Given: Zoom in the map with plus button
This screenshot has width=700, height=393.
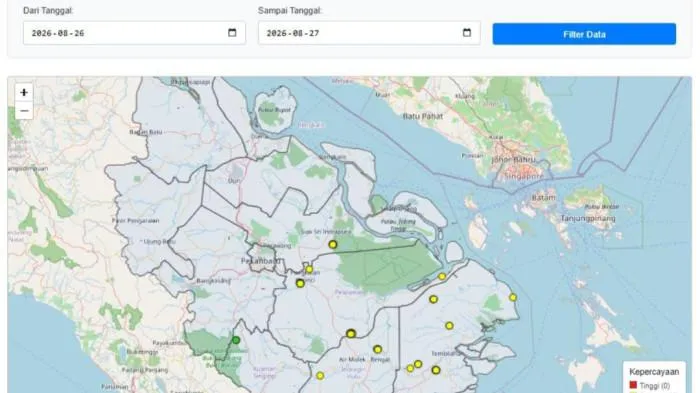Looking at the screenshot, I should pyautogui.click(x=24, y=92).
